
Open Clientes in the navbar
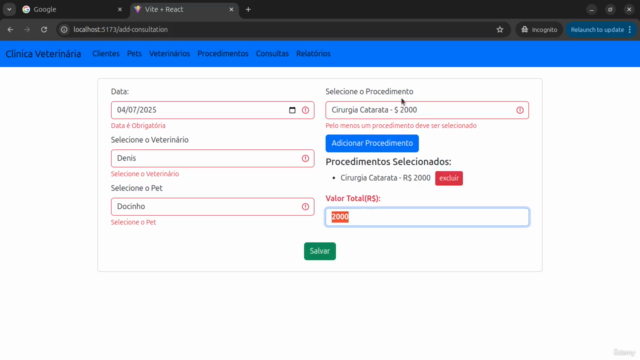click(x=106, y=53)
